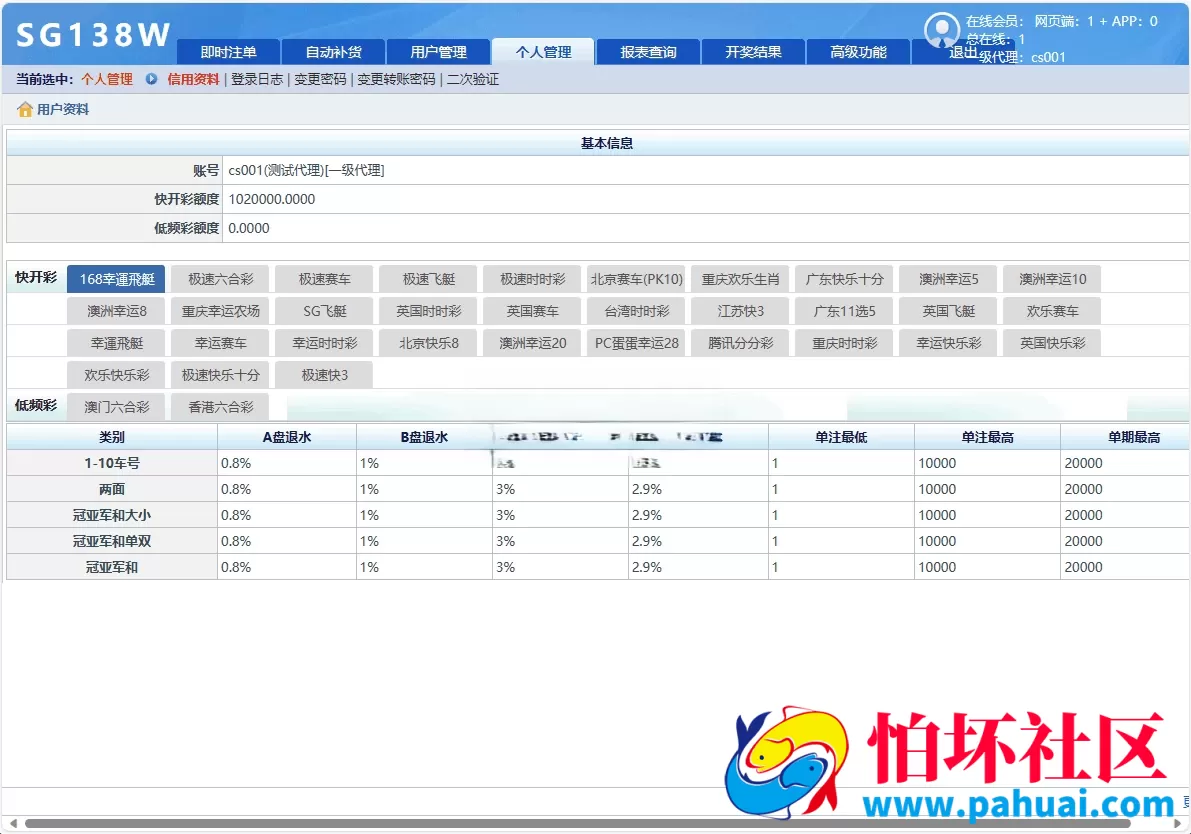1191x834 pixels.
Task: Select the 个人管理 tab
Action: pyautogui.click(x=543, y=52)
